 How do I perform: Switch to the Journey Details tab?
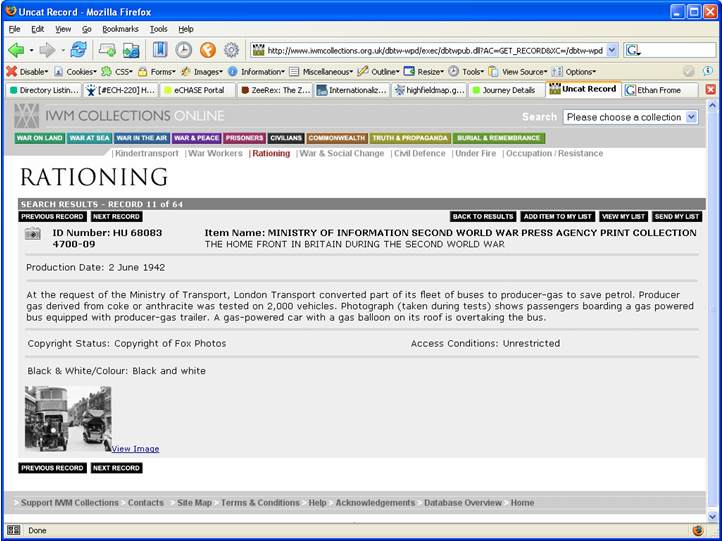(505, 89)
